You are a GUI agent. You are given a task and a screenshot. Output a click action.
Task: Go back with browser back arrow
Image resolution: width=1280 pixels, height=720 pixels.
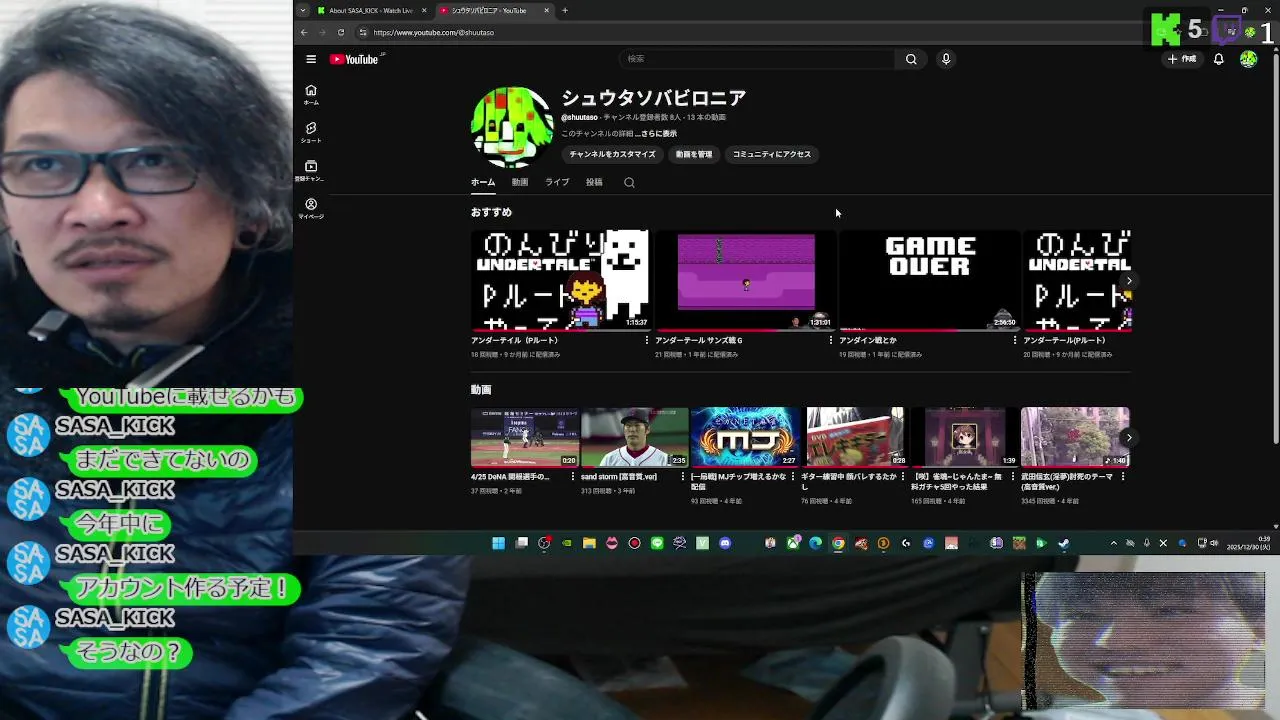304,32
